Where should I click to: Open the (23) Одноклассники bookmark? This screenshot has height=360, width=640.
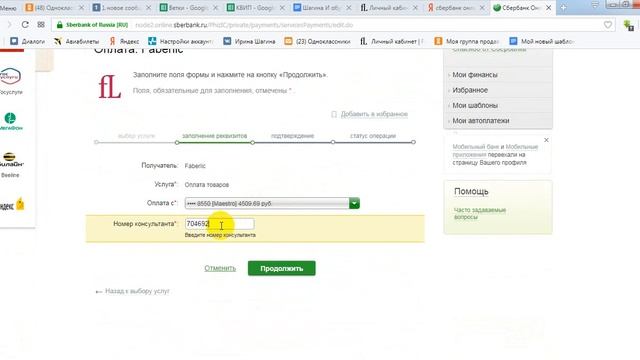click(317, 41)
